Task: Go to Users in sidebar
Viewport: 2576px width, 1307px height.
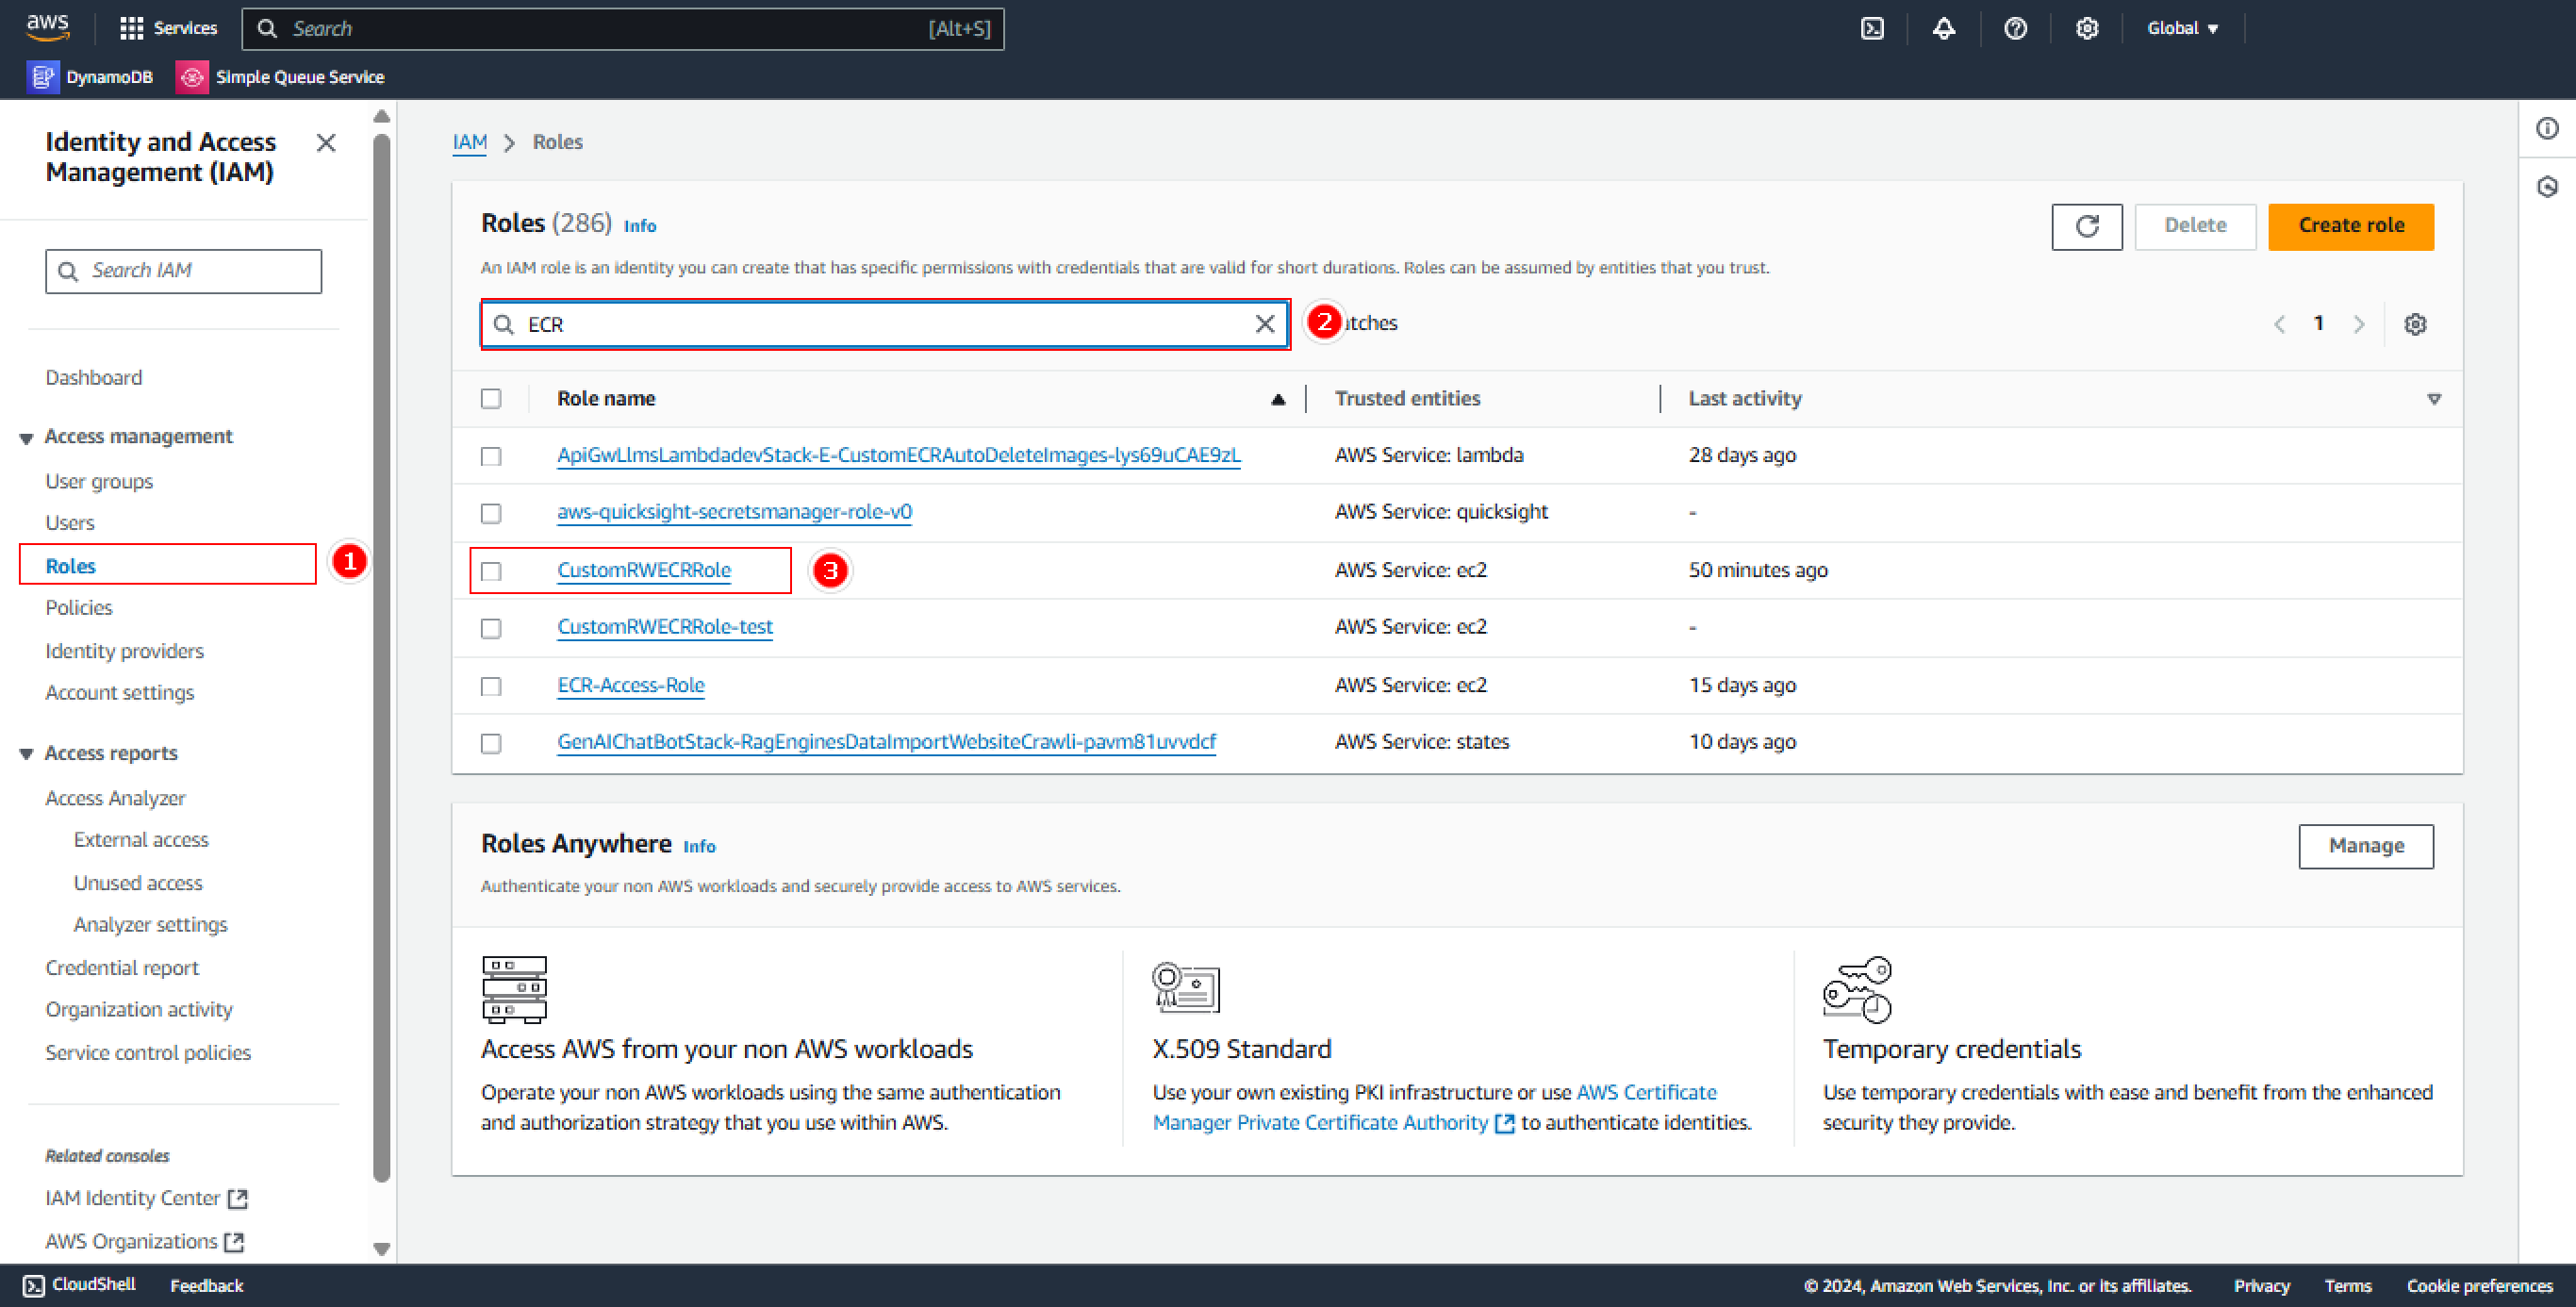Action: pos(69,523)
